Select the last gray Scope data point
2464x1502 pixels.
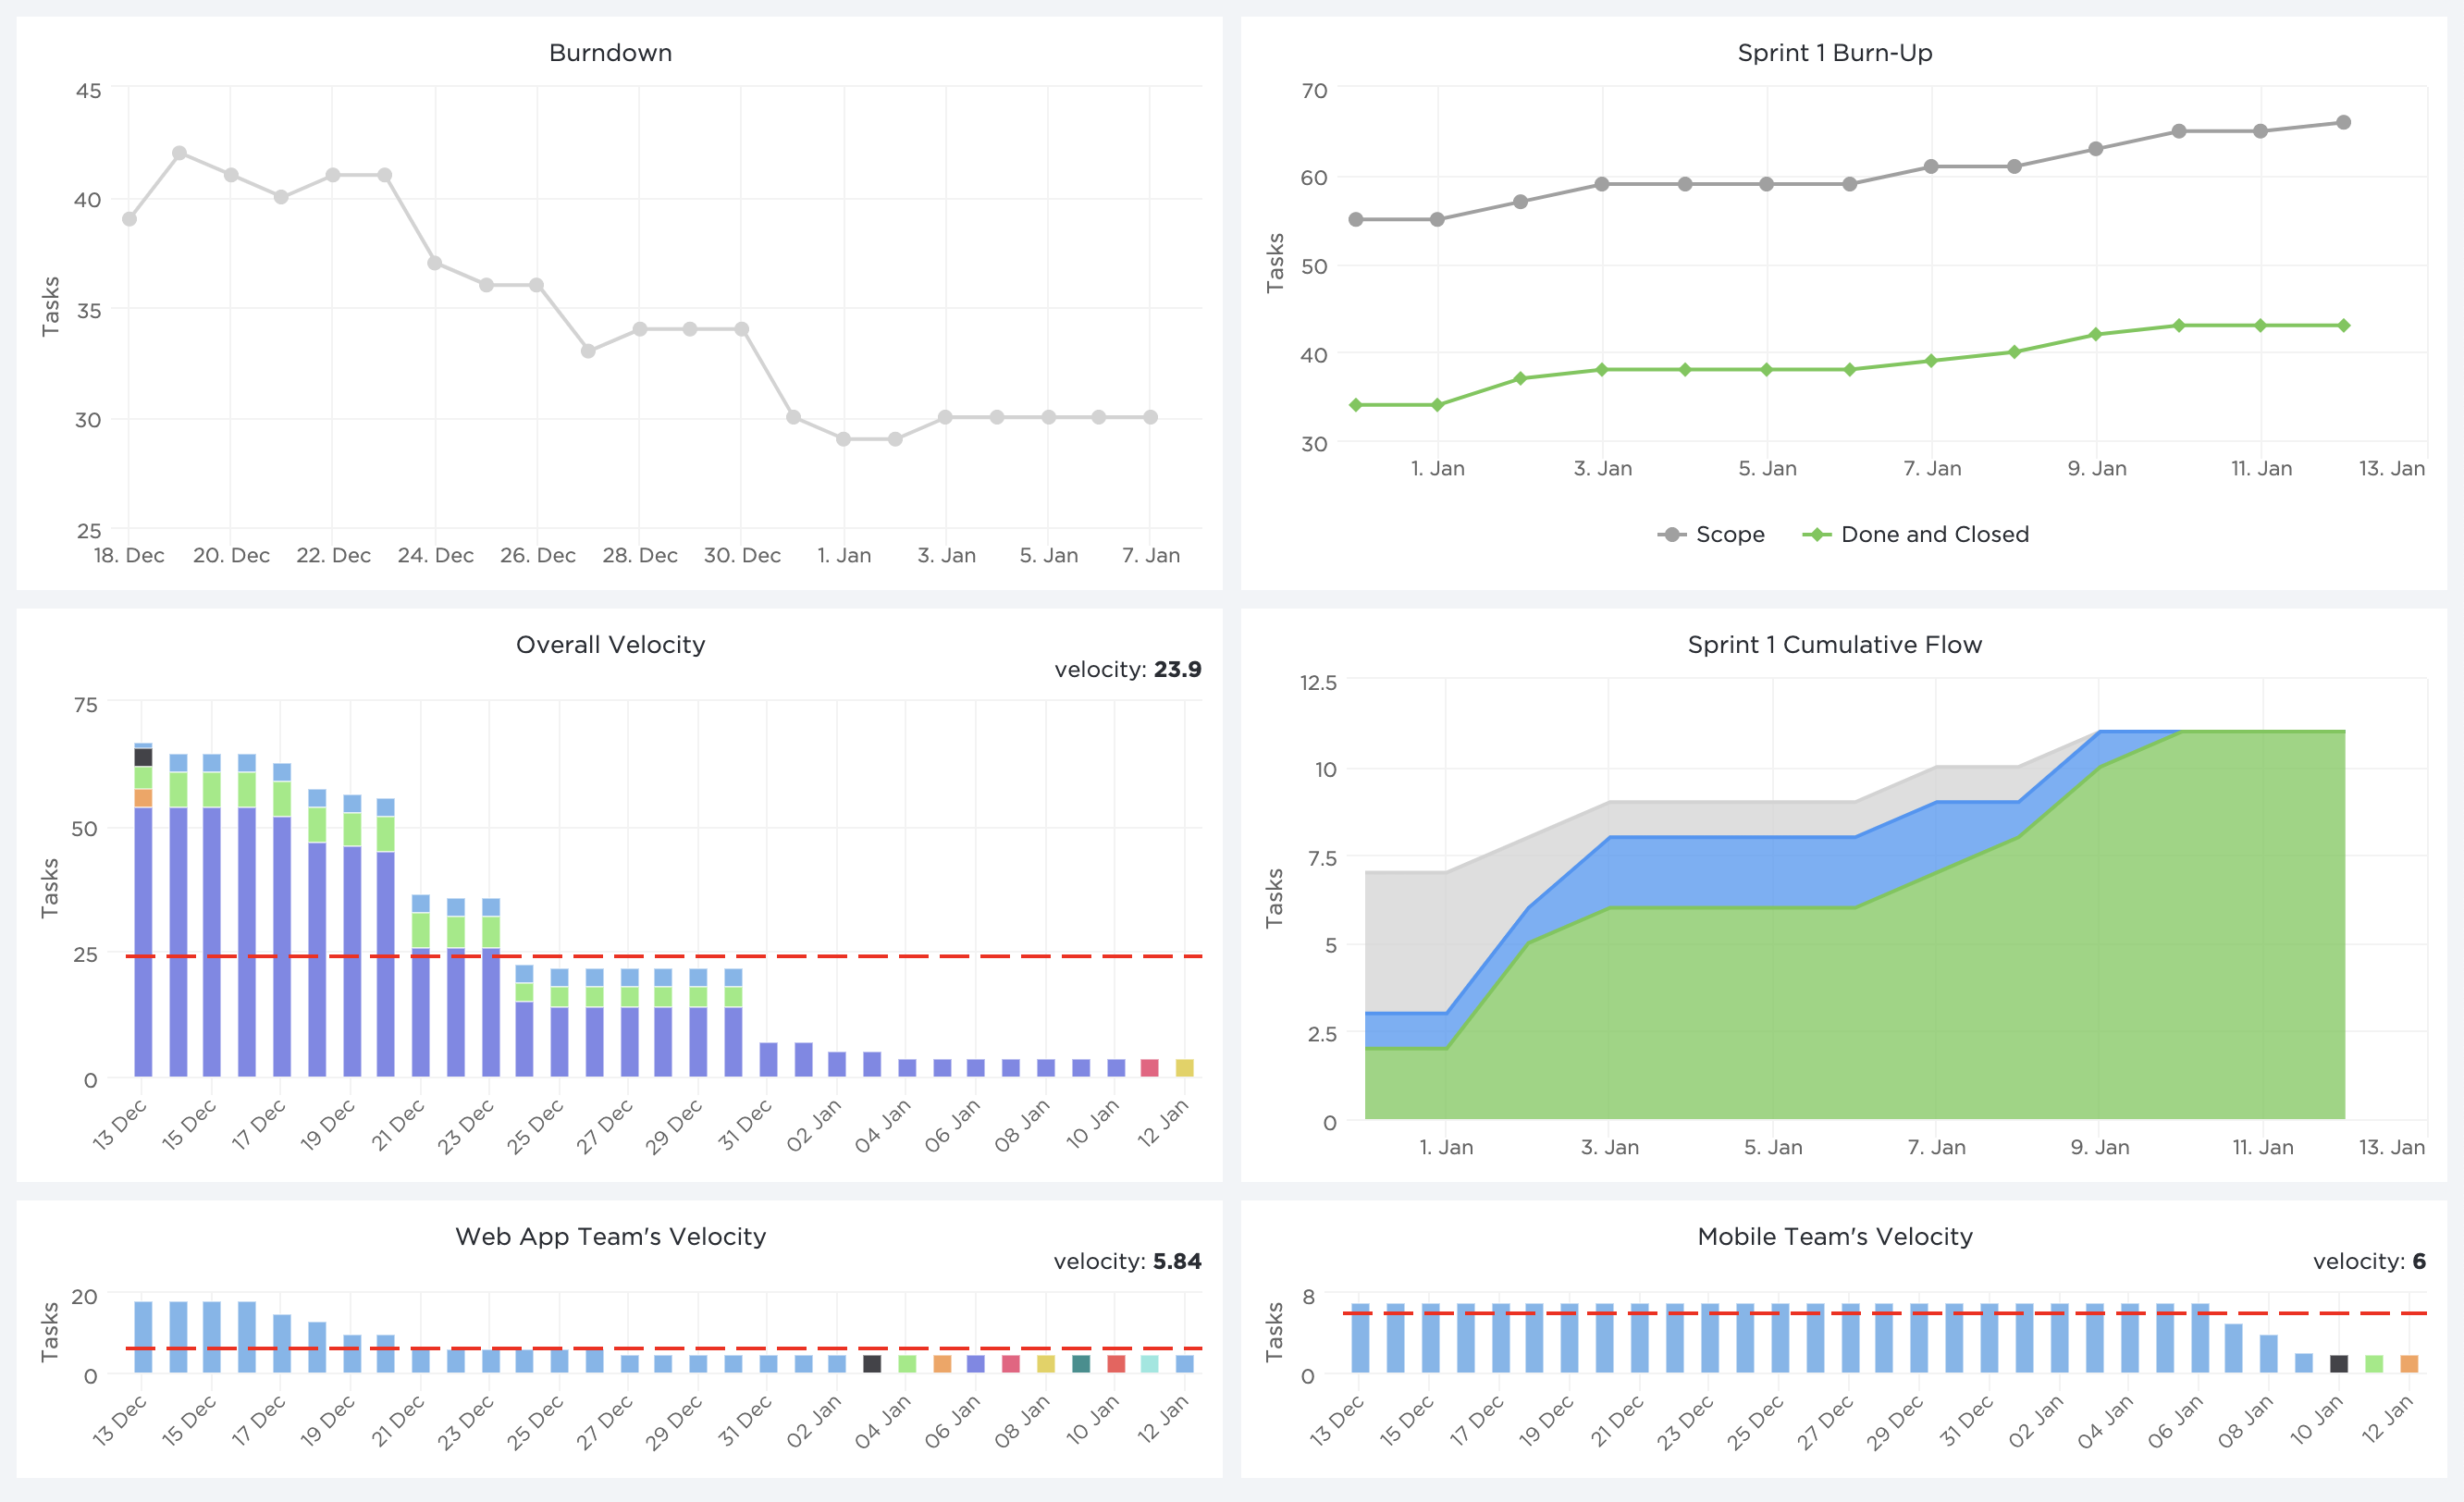coord(2343,123)
